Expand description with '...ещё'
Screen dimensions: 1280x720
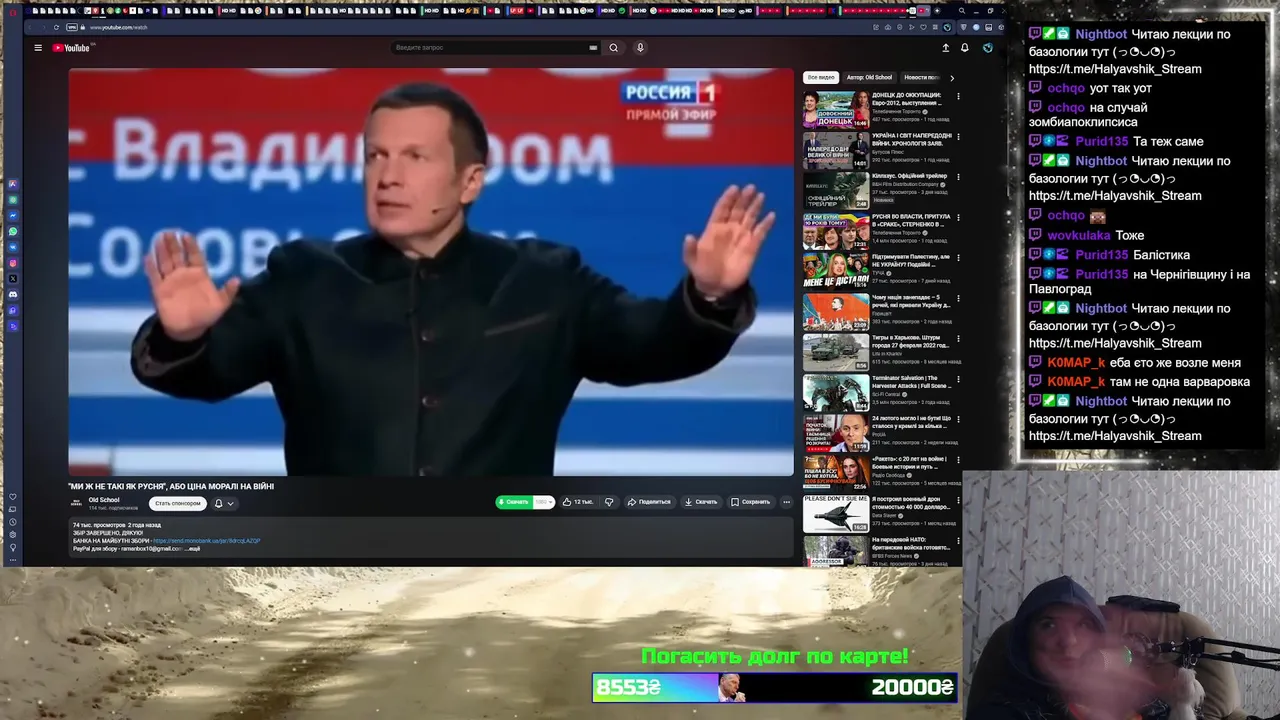[193, 549]
